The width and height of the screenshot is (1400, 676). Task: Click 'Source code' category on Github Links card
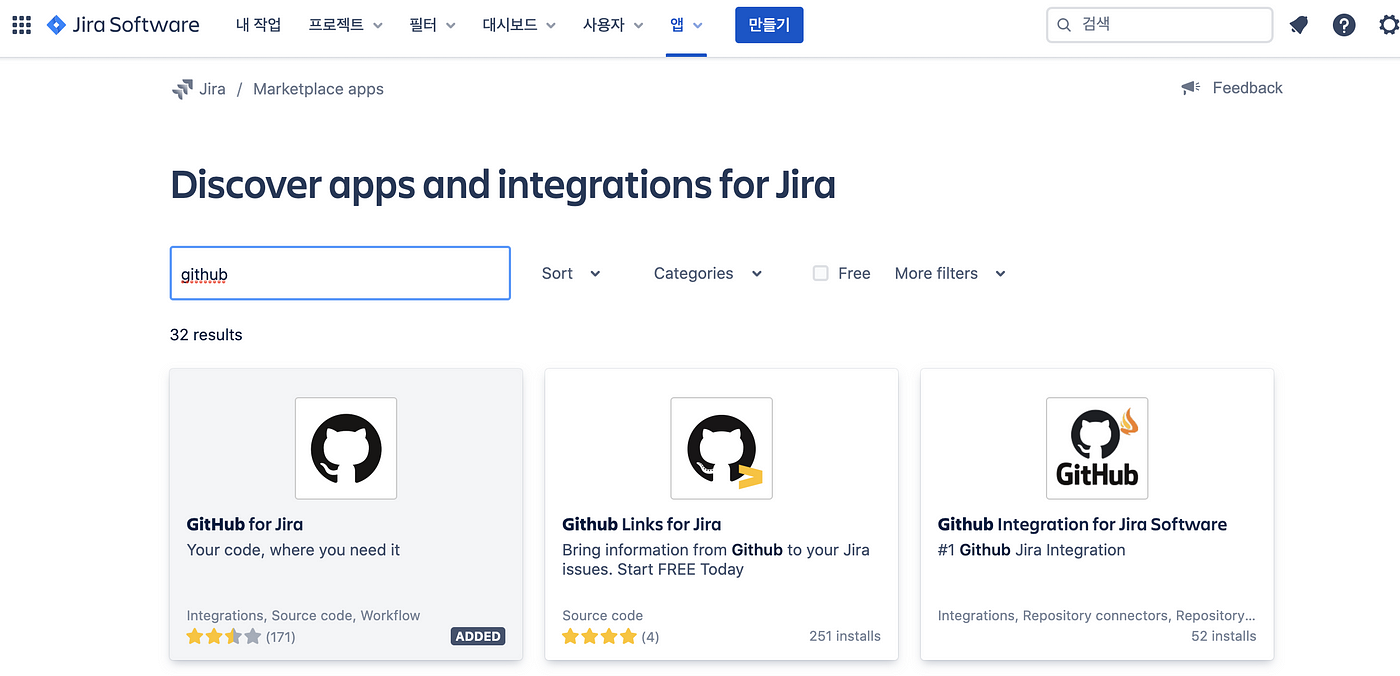602,615
